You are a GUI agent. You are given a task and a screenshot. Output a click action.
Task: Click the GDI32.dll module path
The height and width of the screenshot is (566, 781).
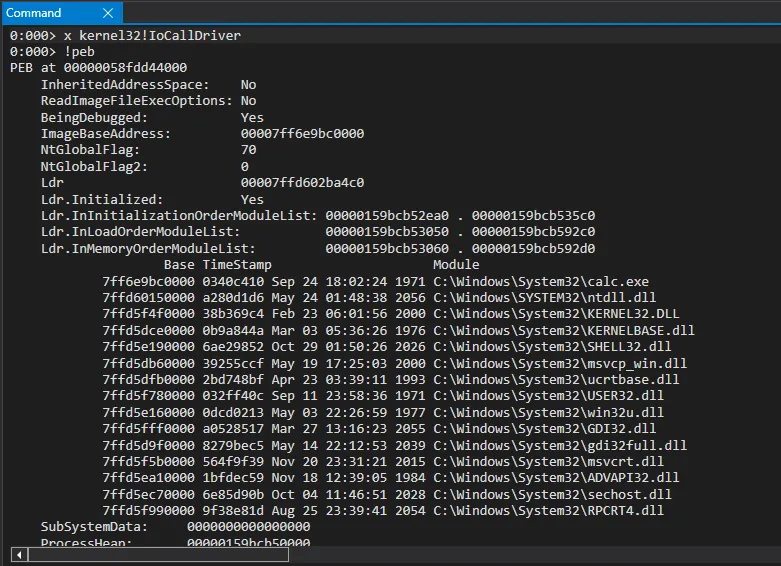pyautogui.click(x=544, y=428)
